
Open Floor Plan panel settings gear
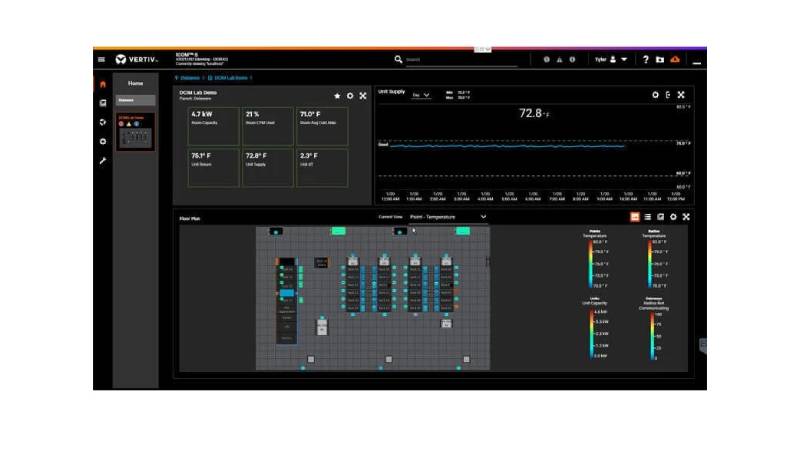tap(673, 217)
